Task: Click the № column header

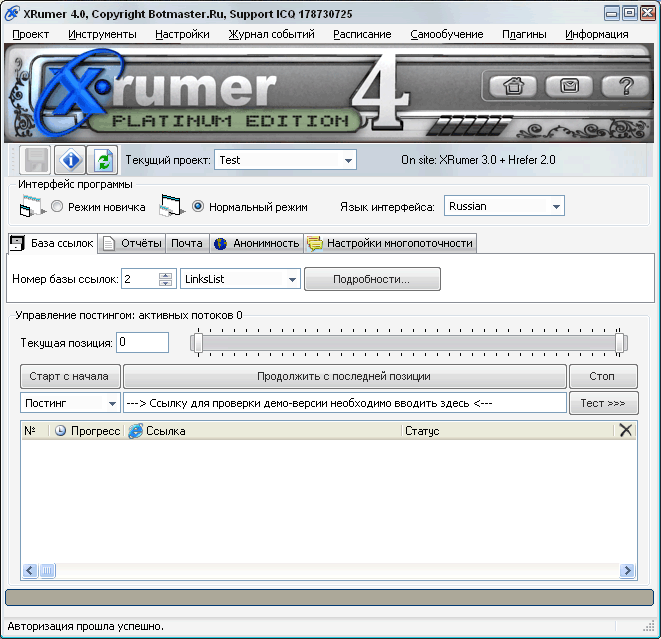Action: [35, 431]
